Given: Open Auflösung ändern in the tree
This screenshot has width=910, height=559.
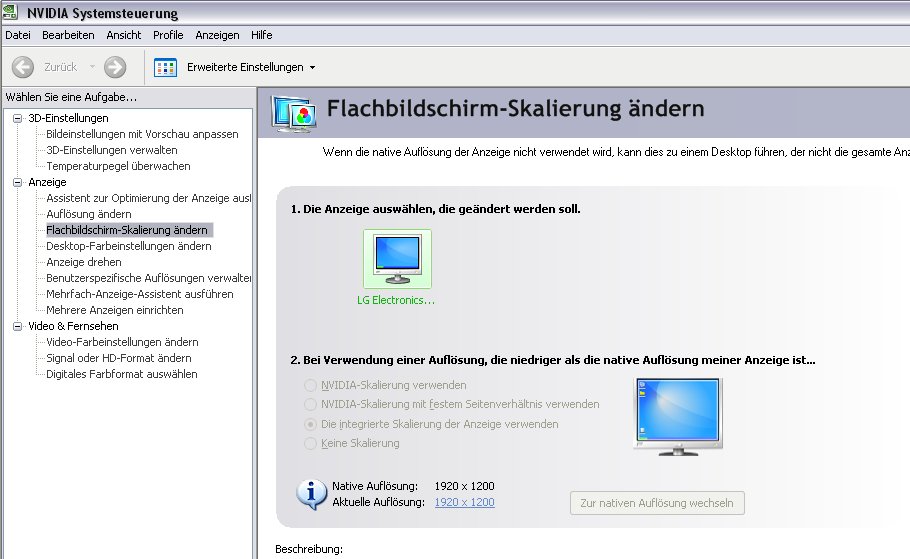Looking at the screenshot, I should pyautogui.click(x=89, y=214).
